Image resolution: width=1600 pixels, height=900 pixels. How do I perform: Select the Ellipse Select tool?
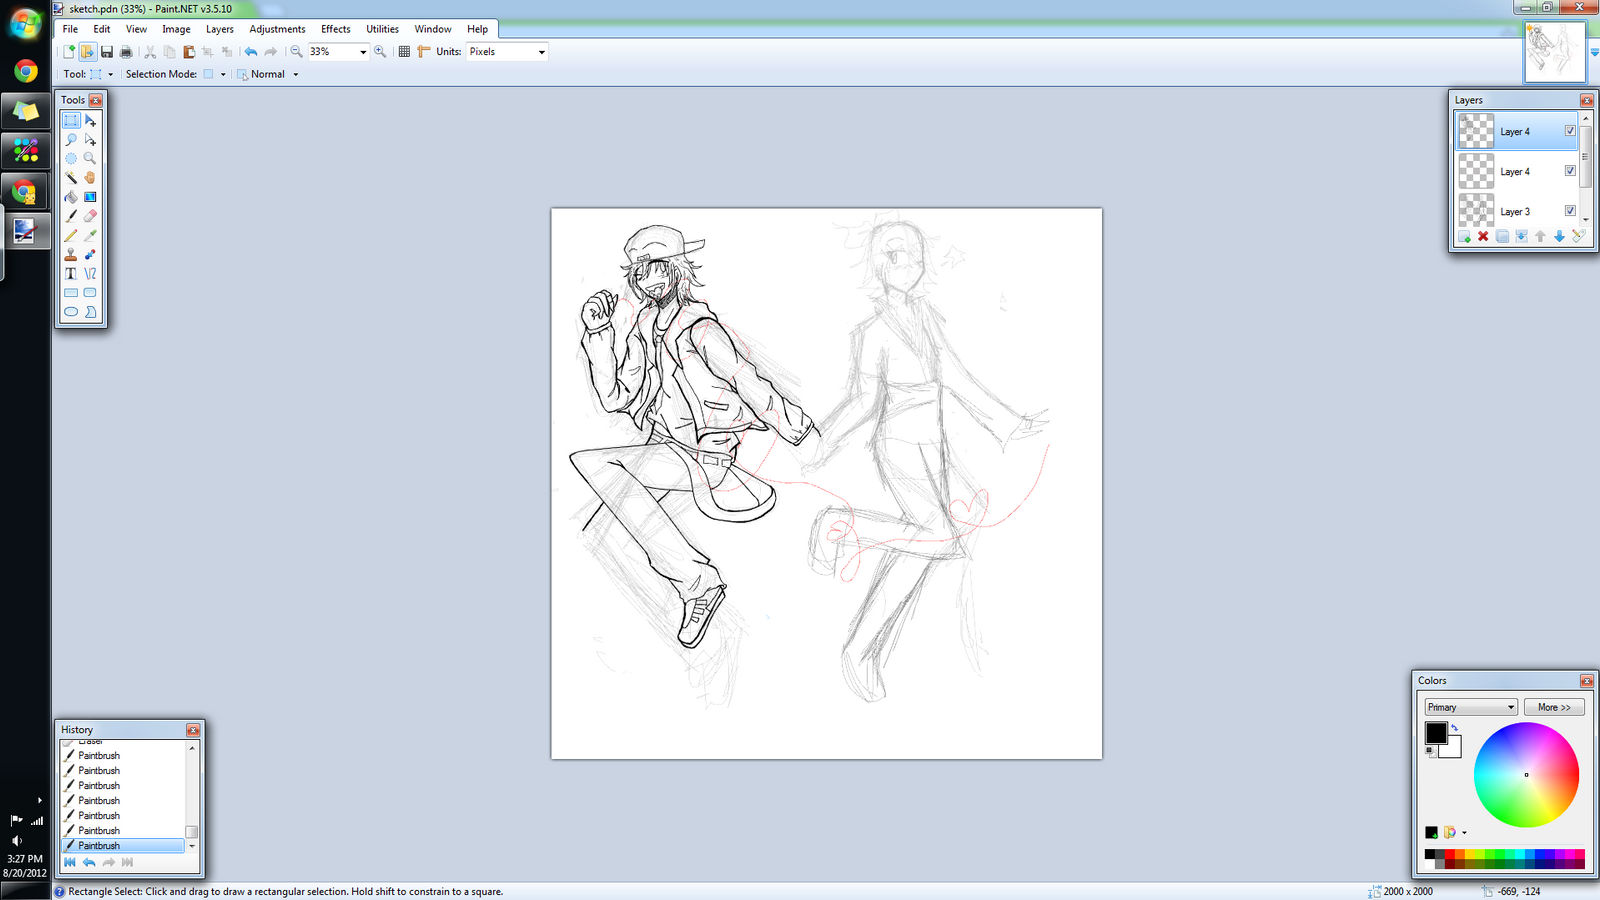[x=71, y=158]
